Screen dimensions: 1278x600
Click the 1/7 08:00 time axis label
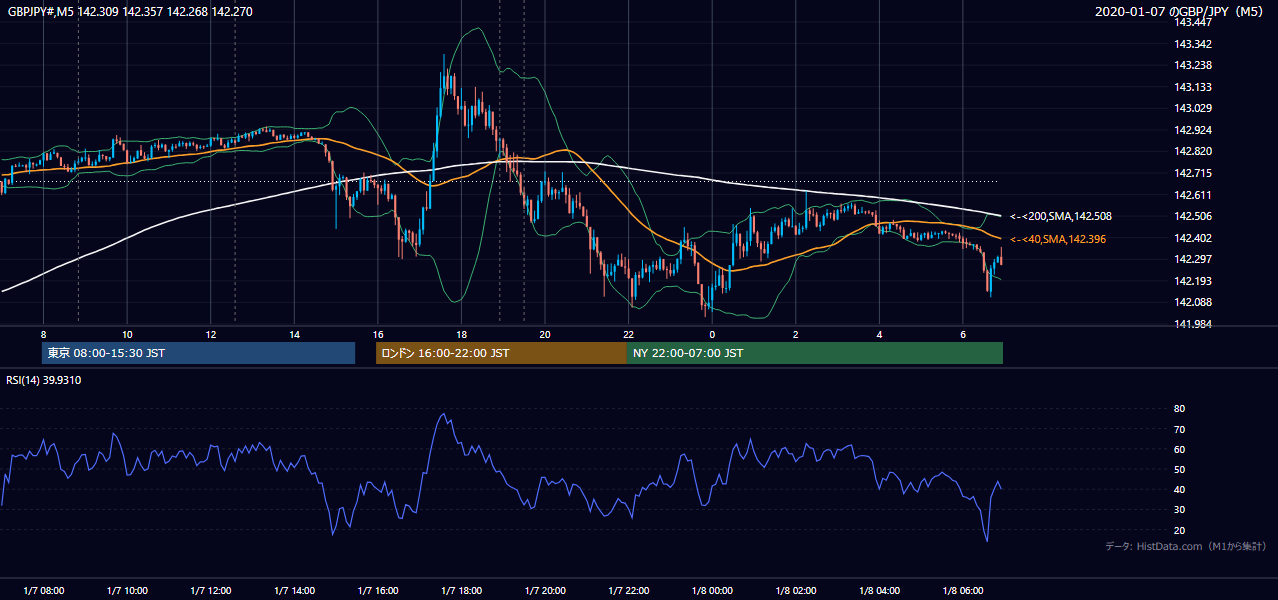tap(43, 591)
